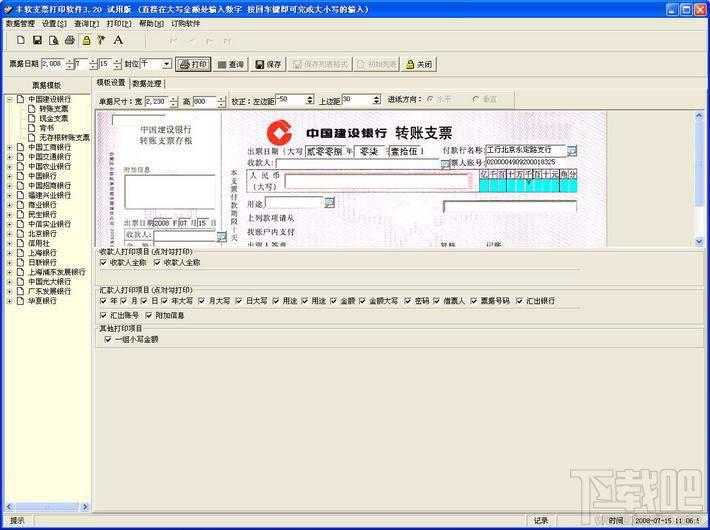This screenshot has width=710, height=530.
Task: Toggle the 一组小写金额 checkbox
Action: pyautogui.click(x=108, y=339)
